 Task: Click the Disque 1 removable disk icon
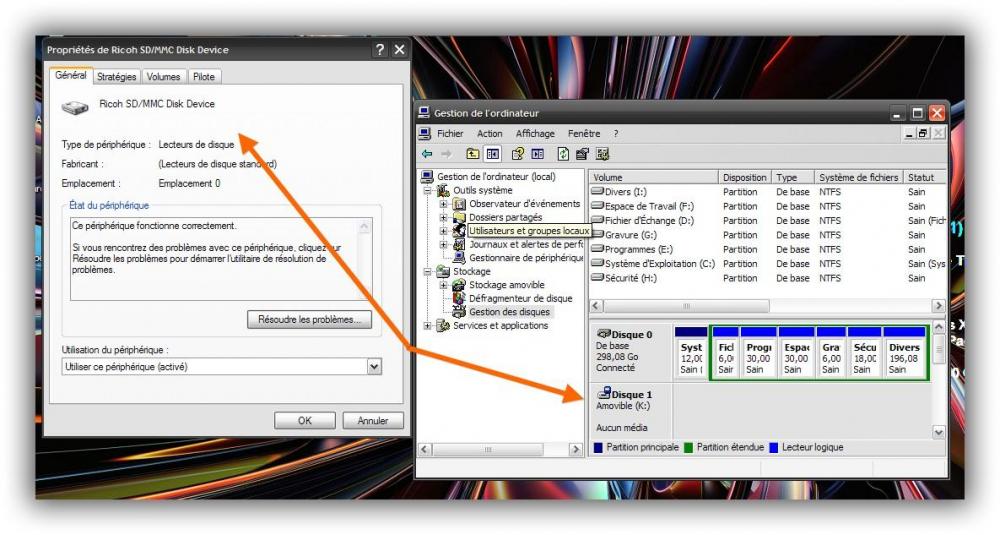pos(603,395)
